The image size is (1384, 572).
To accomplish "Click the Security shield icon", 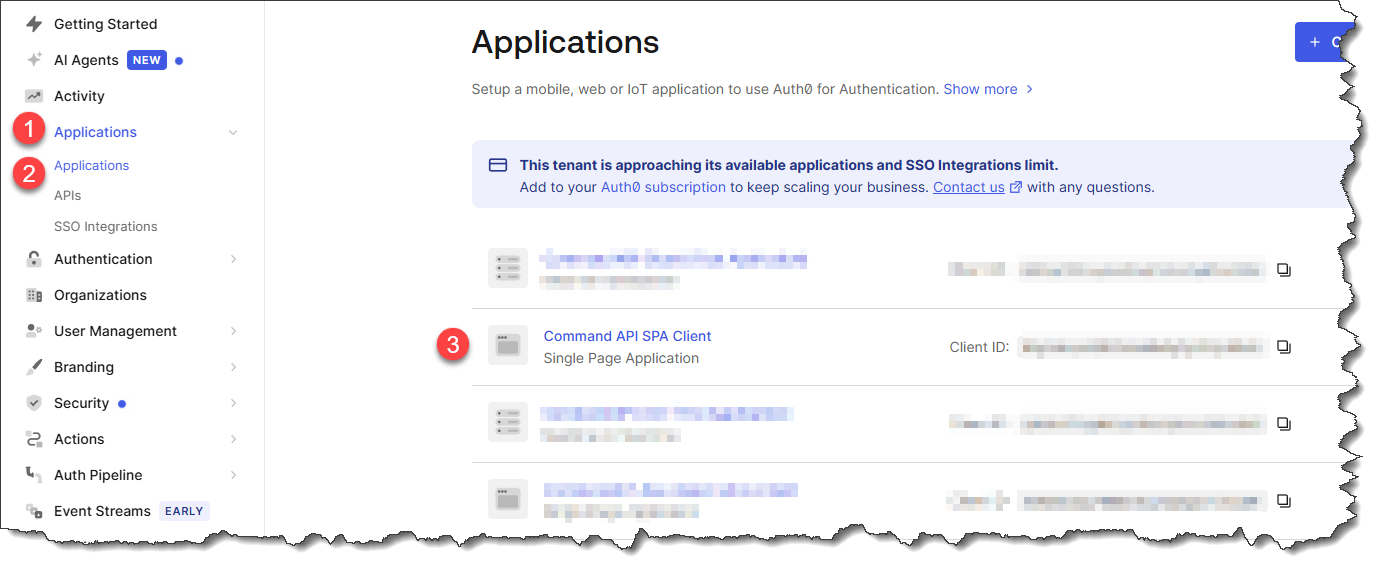I will click(34, 403).
